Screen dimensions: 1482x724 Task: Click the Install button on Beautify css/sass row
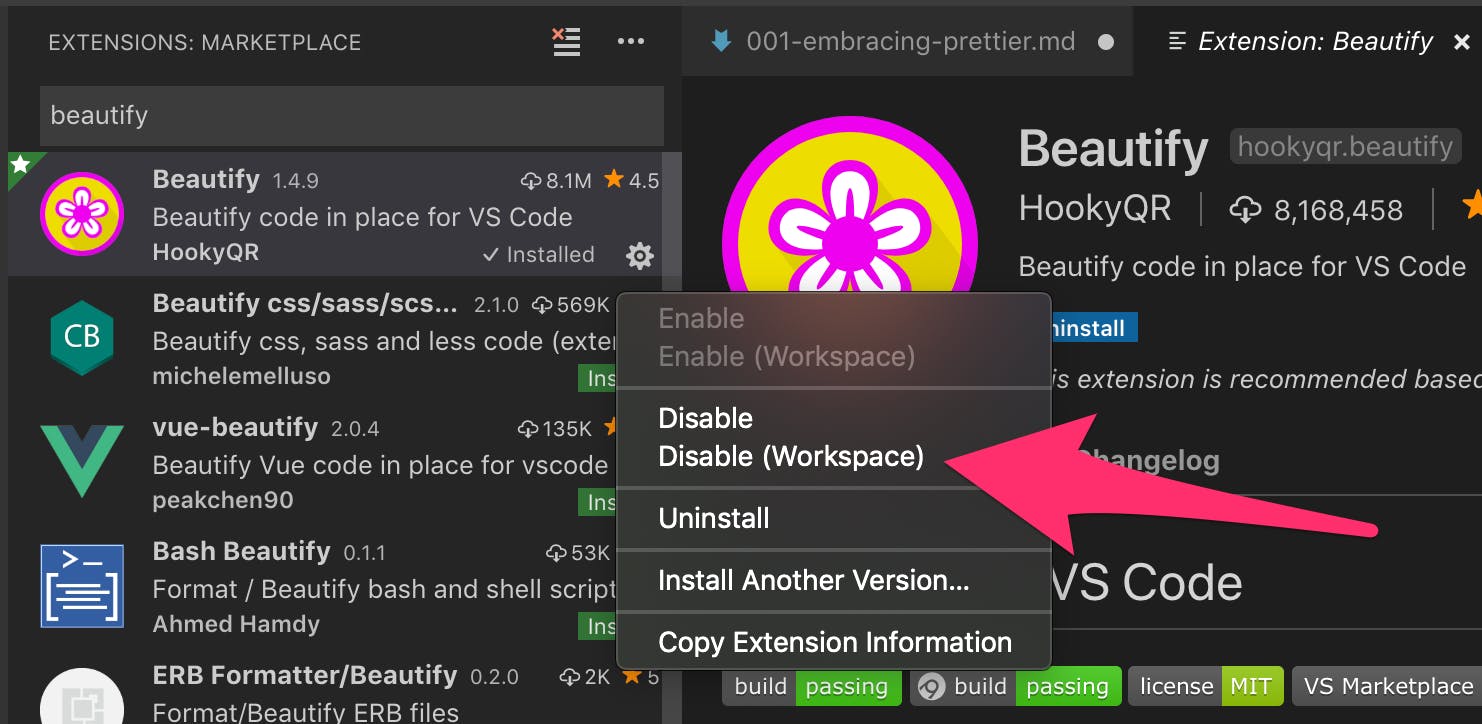[598, 378]
